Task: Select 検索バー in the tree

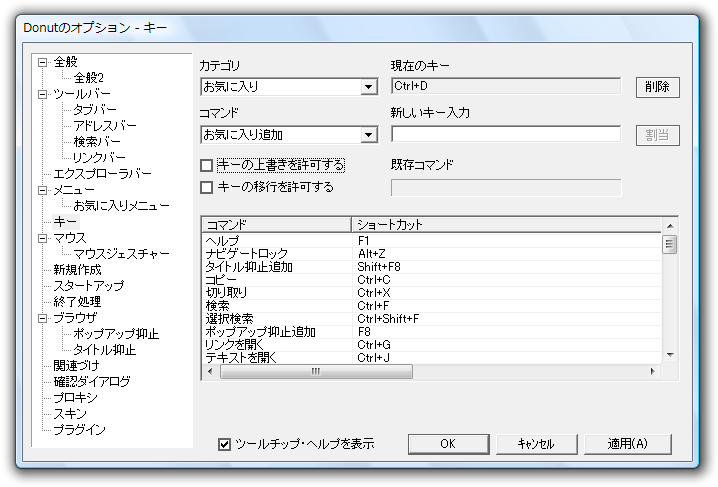Action: (x=97, y=142)
